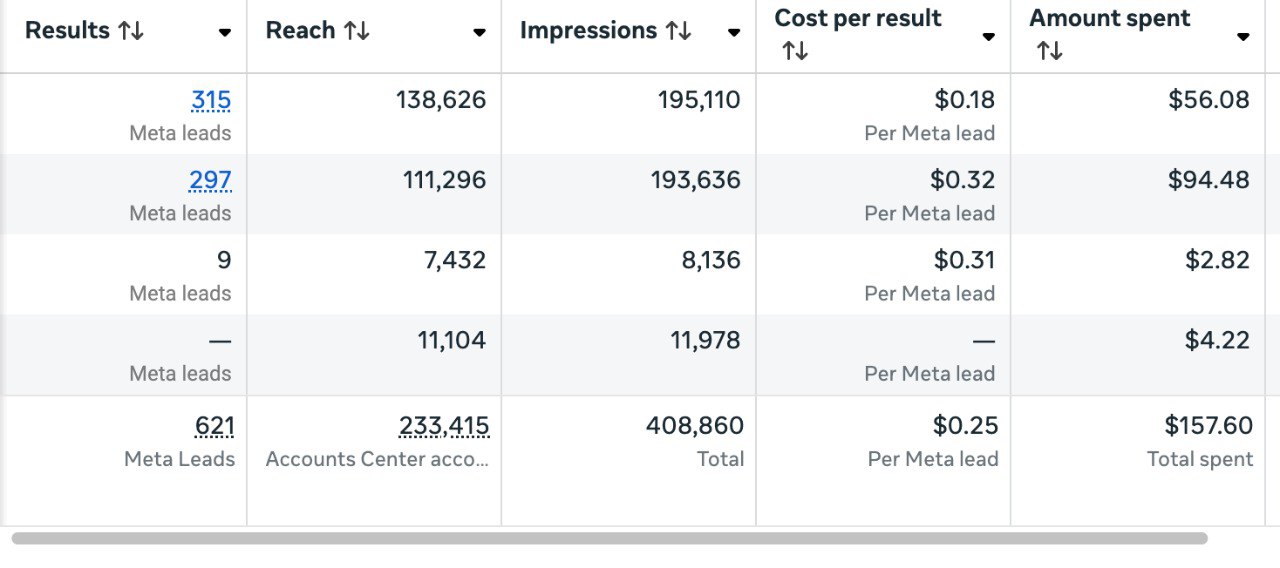Sort by Results using its arrows icon

[x=131, y=31]
